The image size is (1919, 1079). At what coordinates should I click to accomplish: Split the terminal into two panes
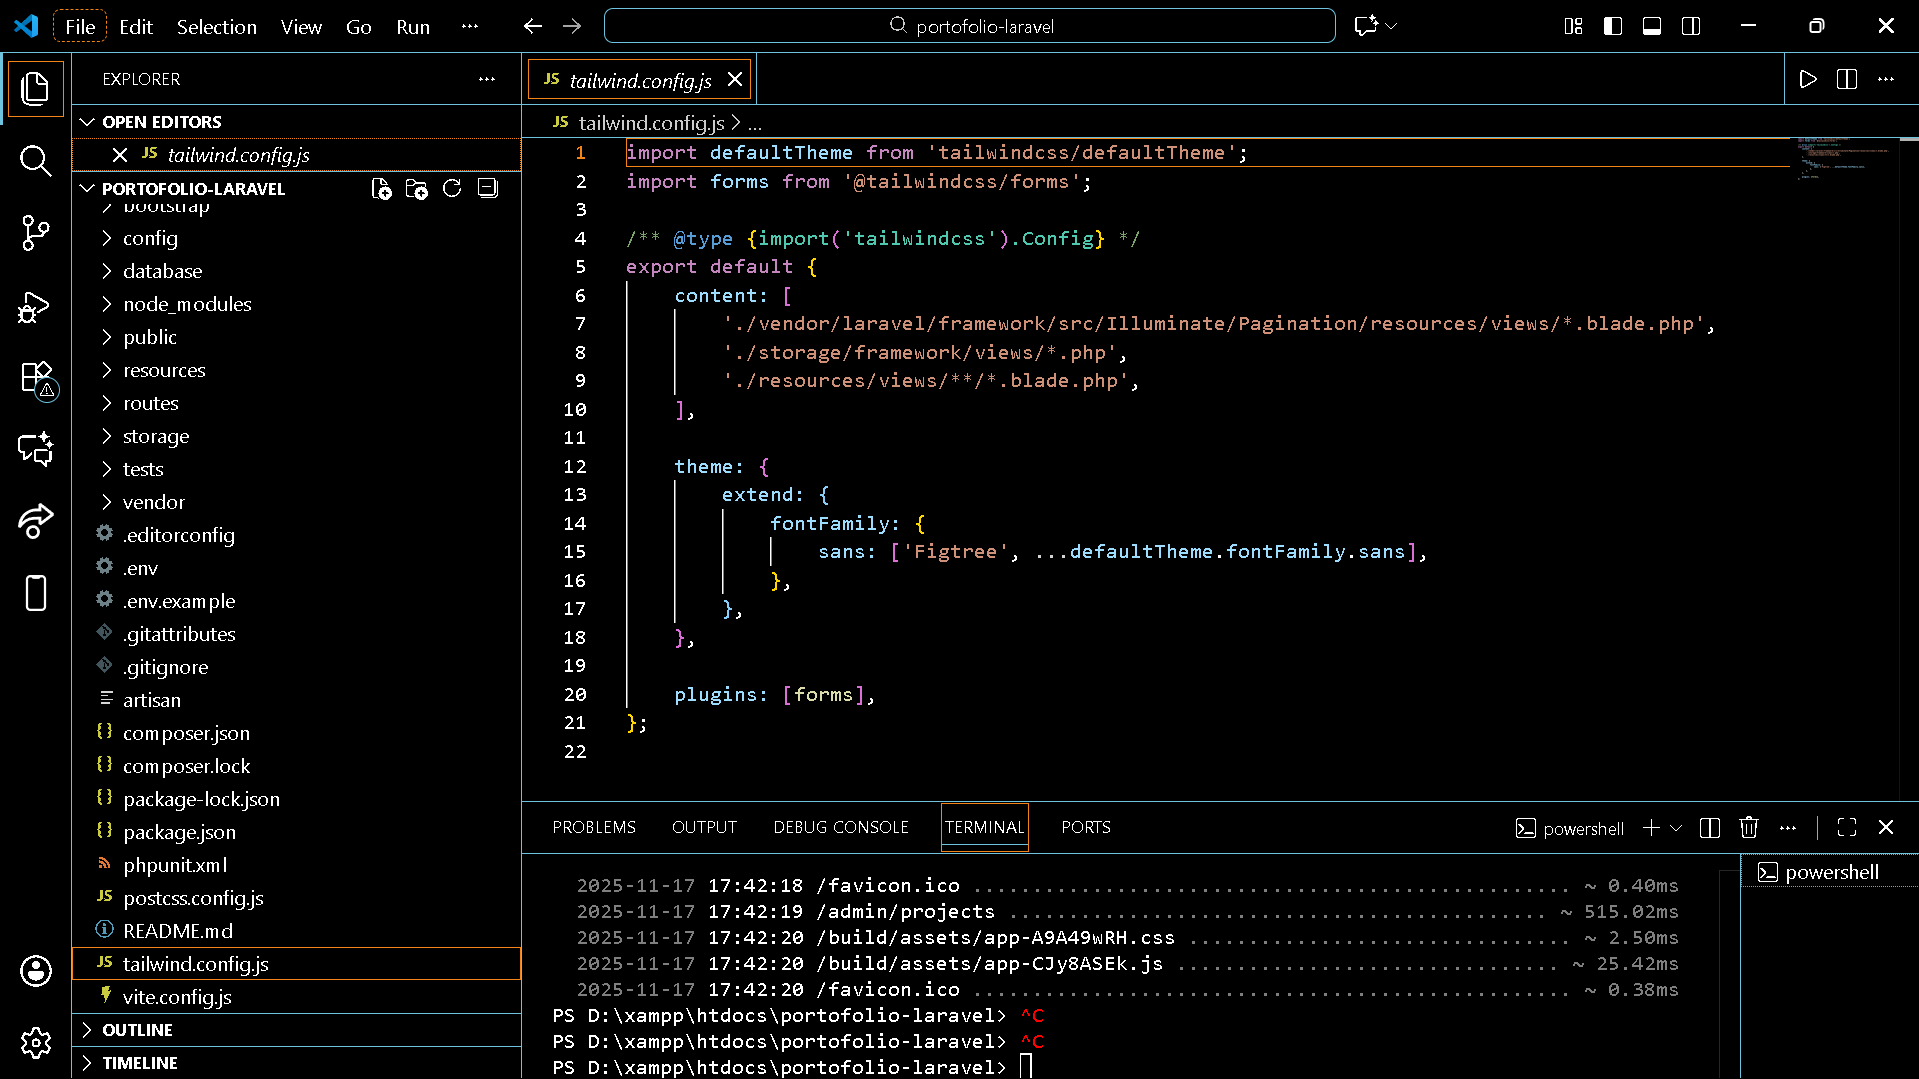1709,827
